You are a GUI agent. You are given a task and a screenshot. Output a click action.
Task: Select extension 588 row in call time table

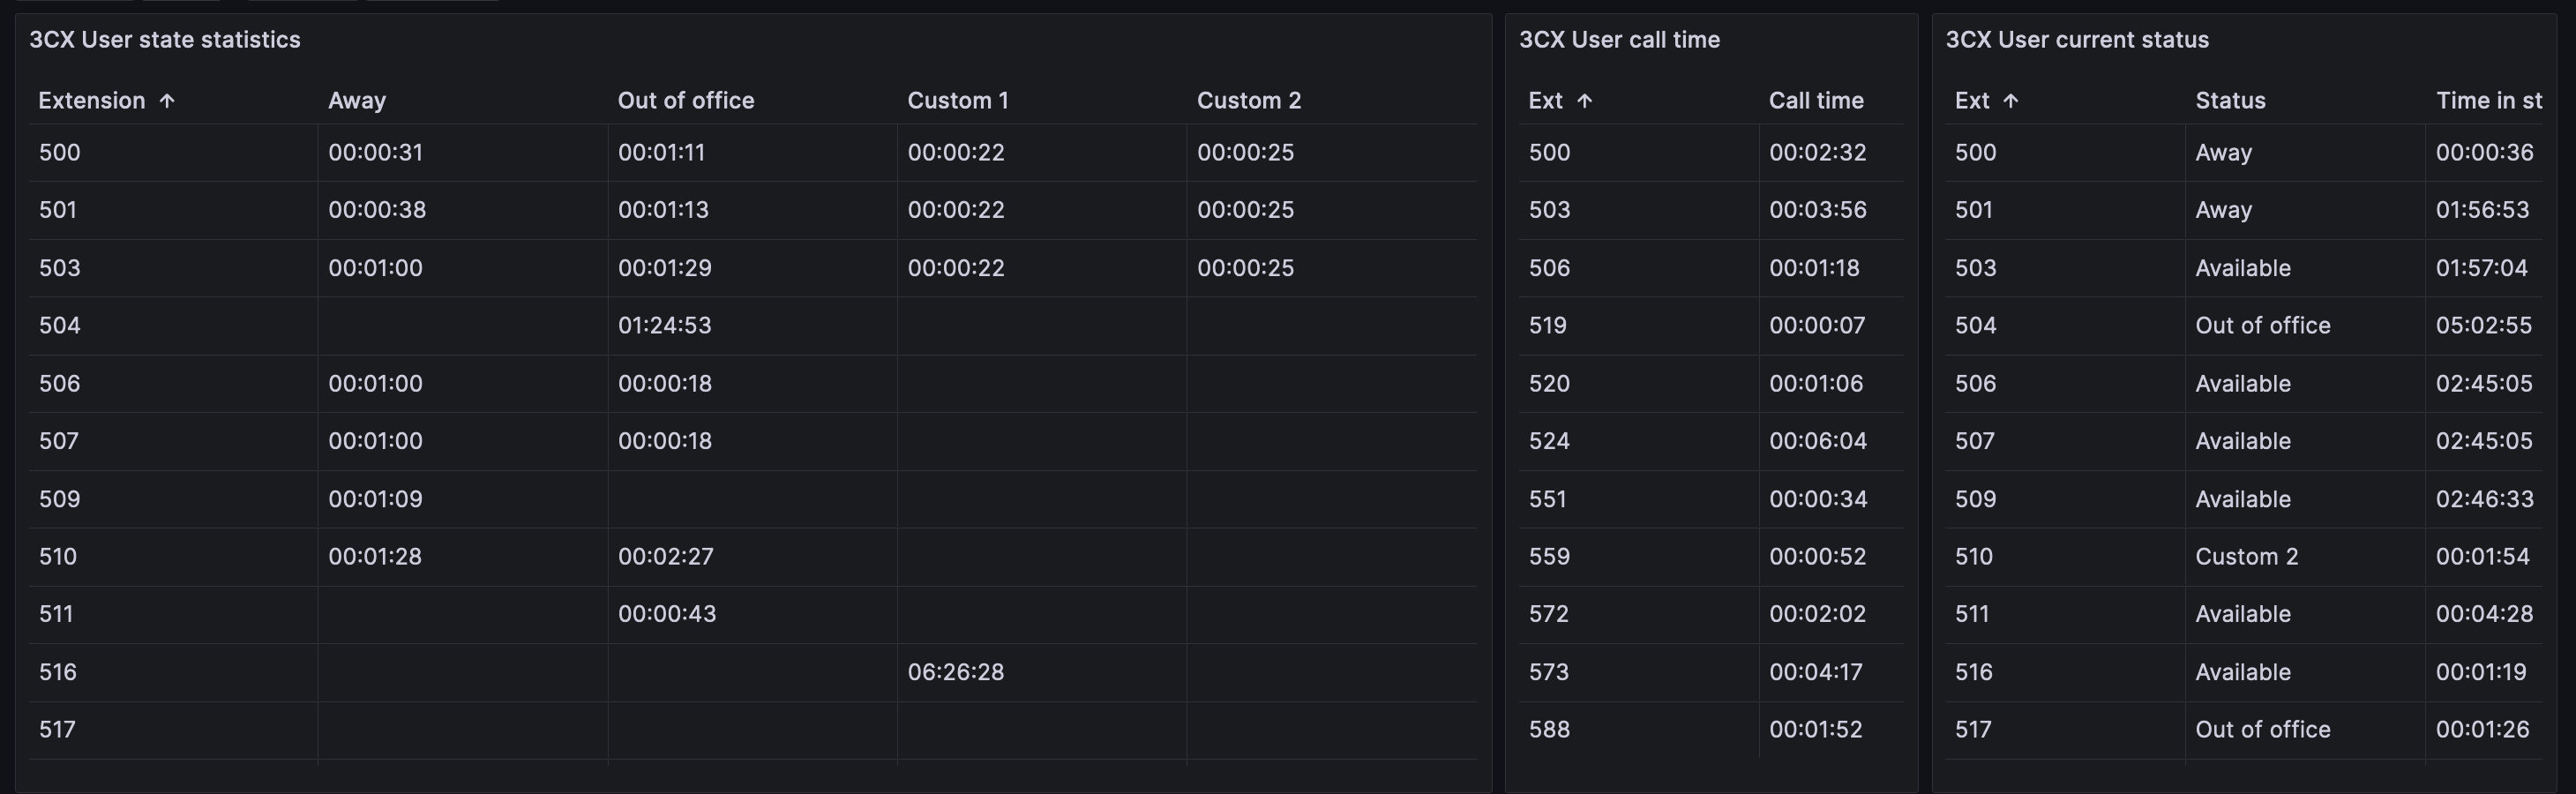tap(1549, 729)
